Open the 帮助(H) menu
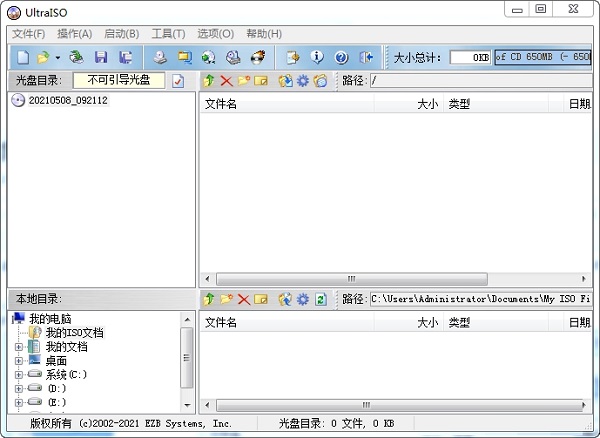Image resolution: width=600 pixels, height=438 pixels. coord(264,34)
